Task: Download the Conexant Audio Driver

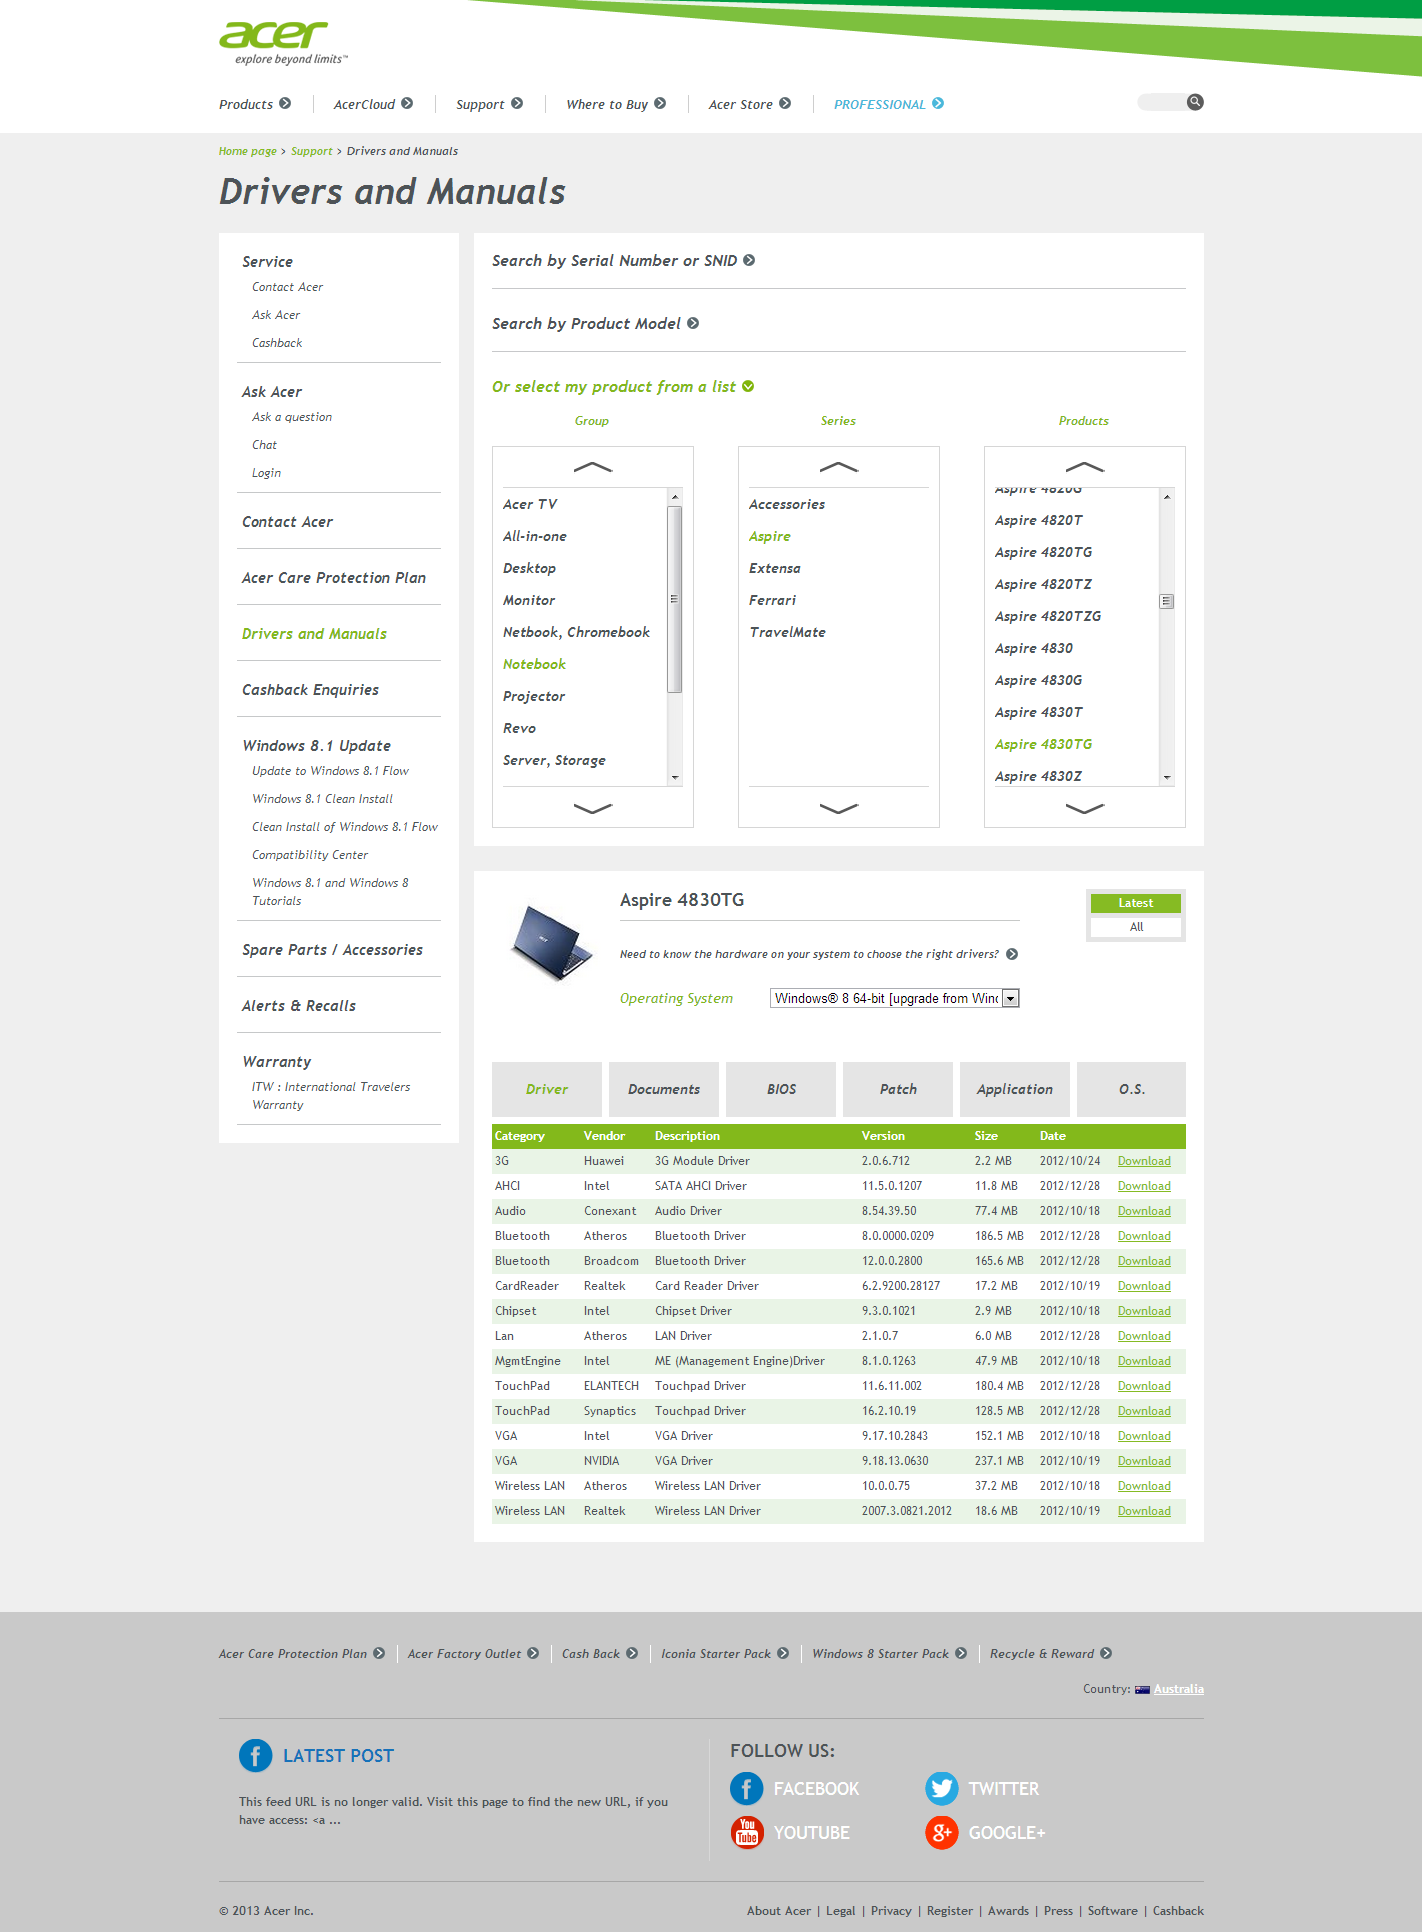Action: (x=1144, y=1211)
